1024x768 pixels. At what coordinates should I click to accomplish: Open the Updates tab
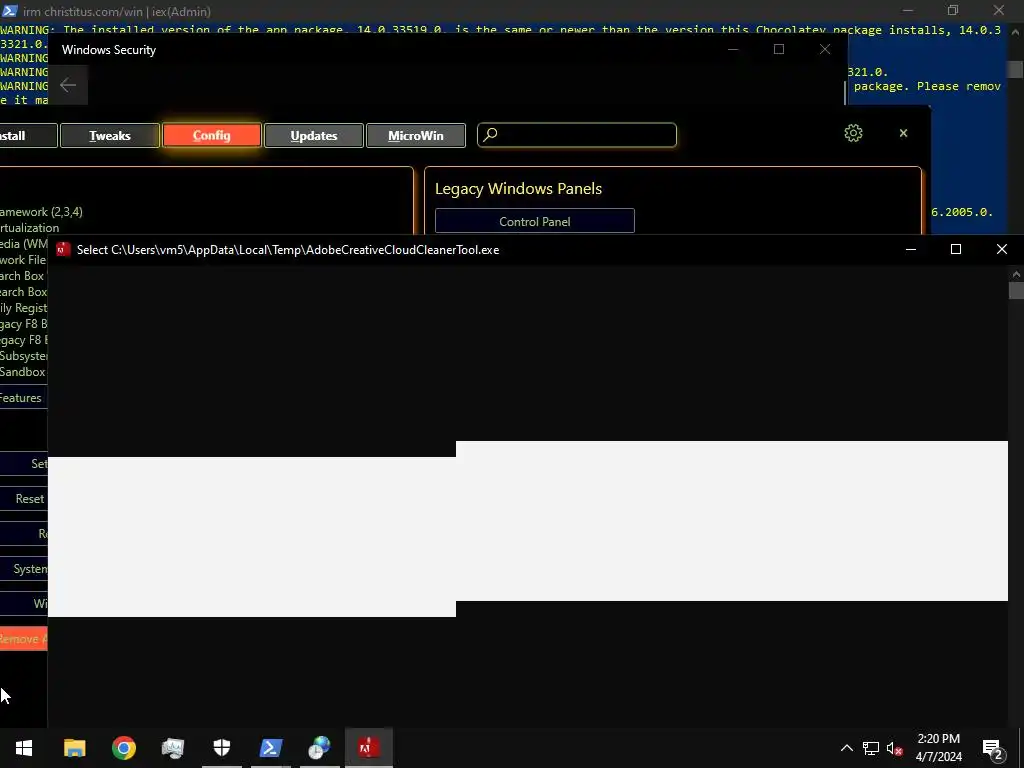(314, 135)
